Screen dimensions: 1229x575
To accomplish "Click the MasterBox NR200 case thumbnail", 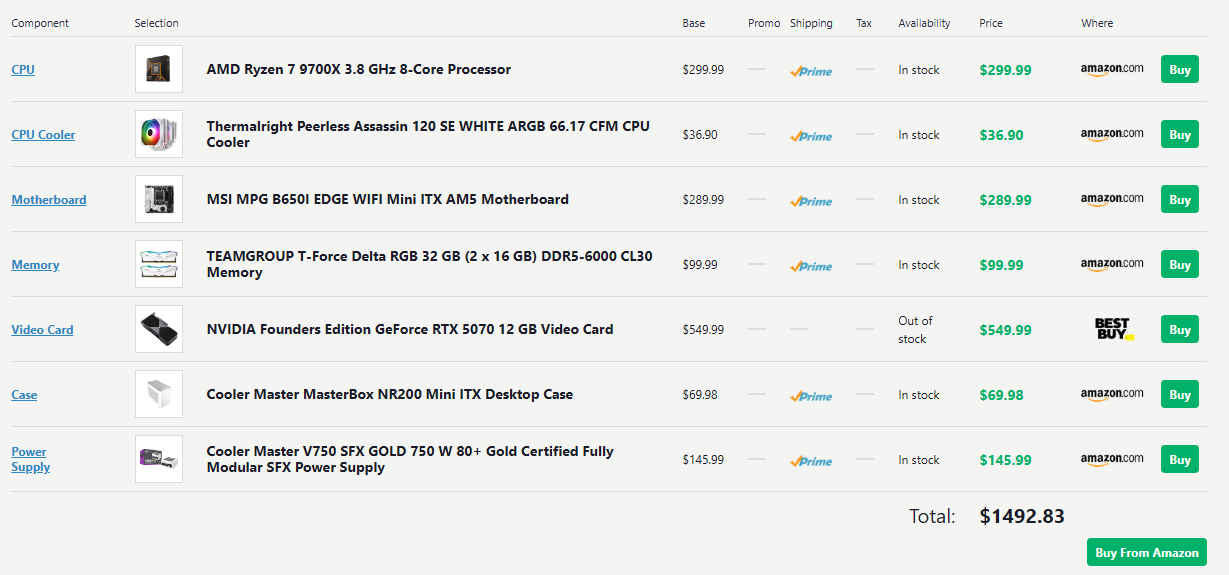I will point(159,394).
